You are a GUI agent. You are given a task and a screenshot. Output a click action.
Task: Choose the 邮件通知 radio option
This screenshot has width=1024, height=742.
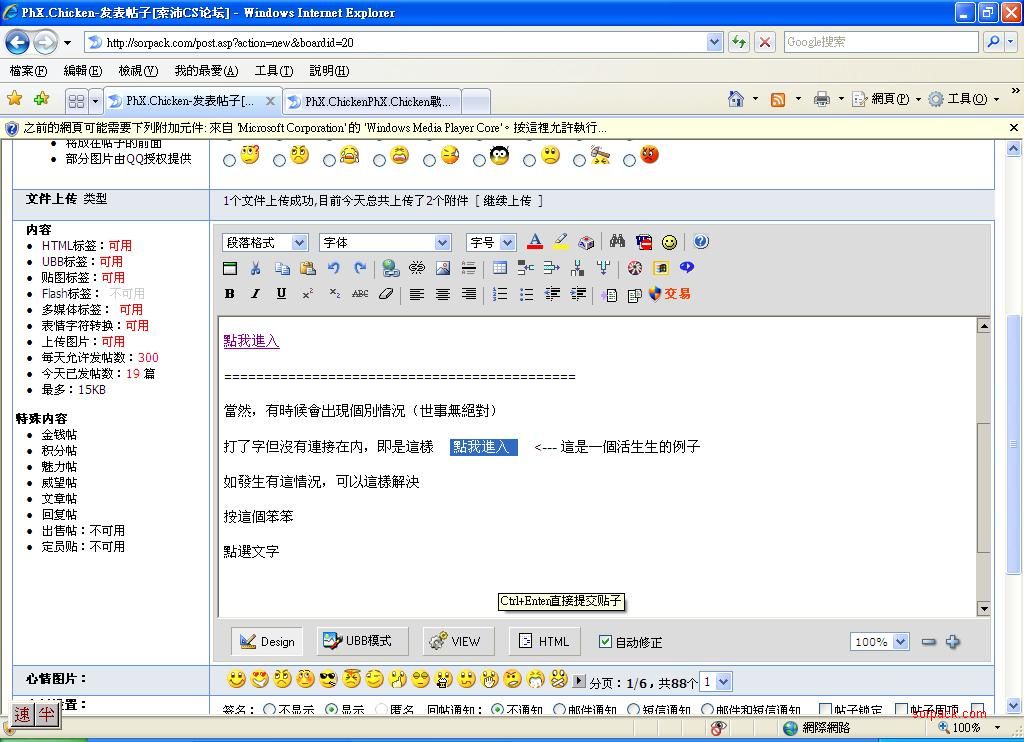[559, 709]
